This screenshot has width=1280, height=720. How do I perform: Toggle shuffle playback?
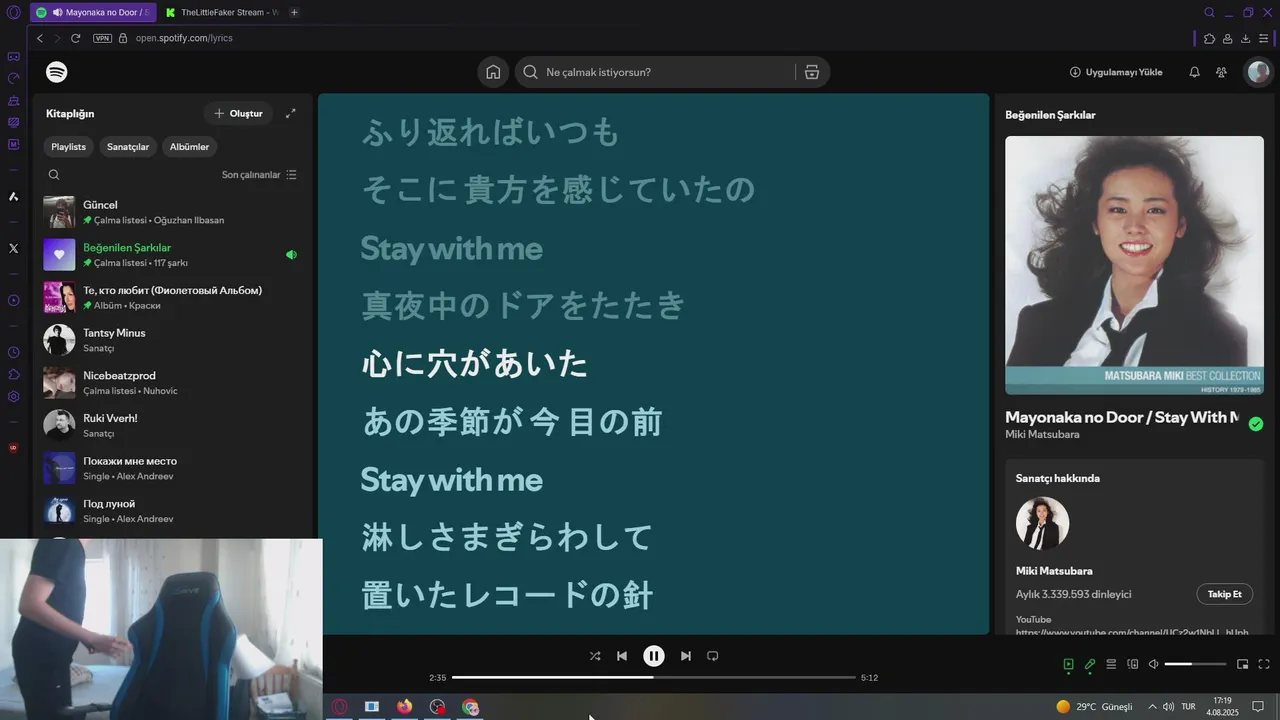click(595, 656)
